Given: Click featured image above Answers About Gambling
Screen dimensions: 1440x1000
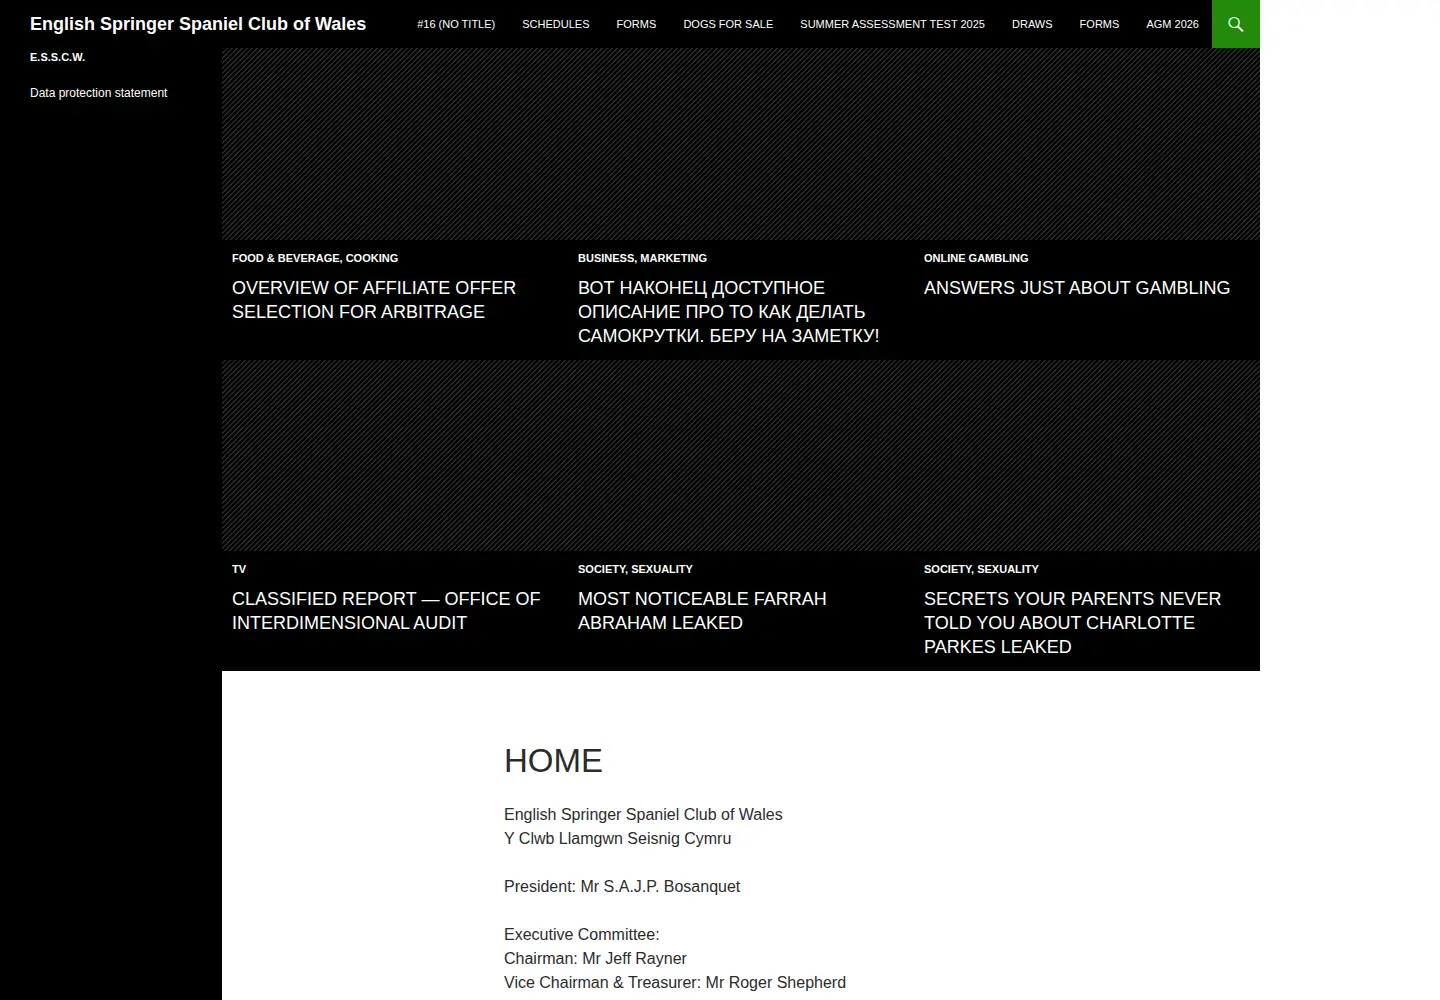Looking at the screenshot, I should click(1087, 144).
